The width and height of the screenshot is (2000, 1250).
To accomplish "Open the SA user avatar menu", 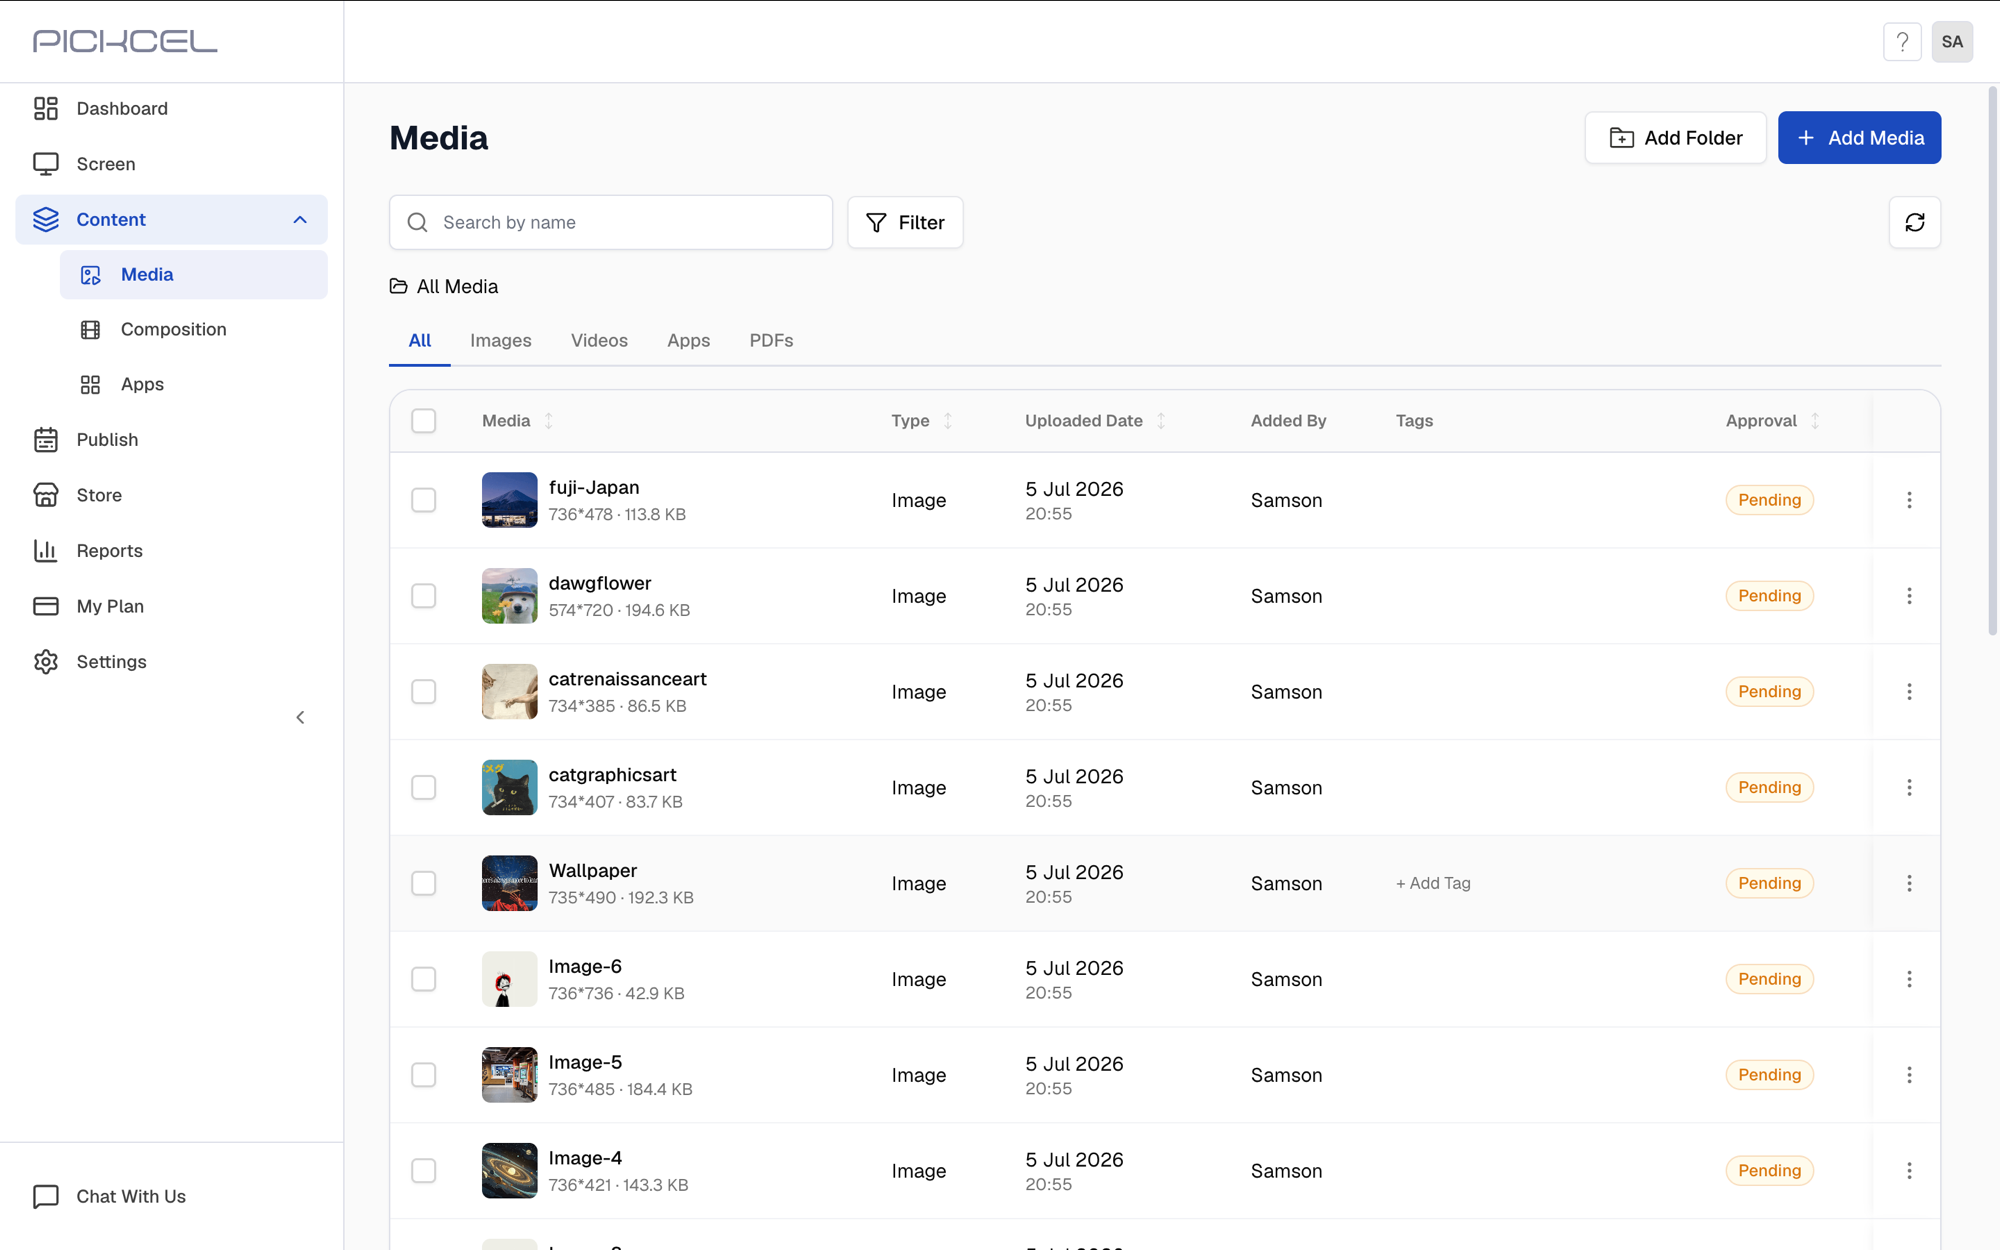I will click(1952, 42).
